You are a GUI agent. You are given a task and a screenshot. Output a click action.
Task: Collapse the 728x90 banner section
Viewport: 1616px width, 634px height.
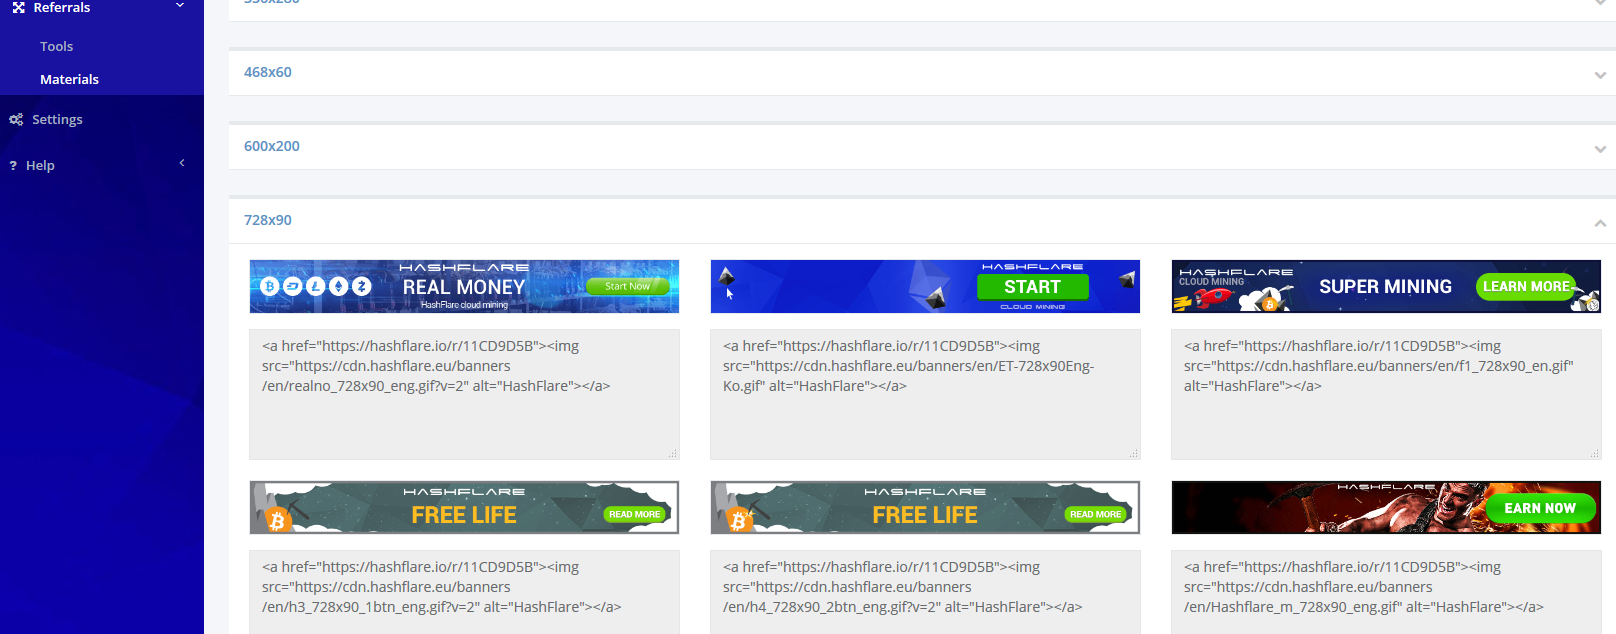point(922,221)
